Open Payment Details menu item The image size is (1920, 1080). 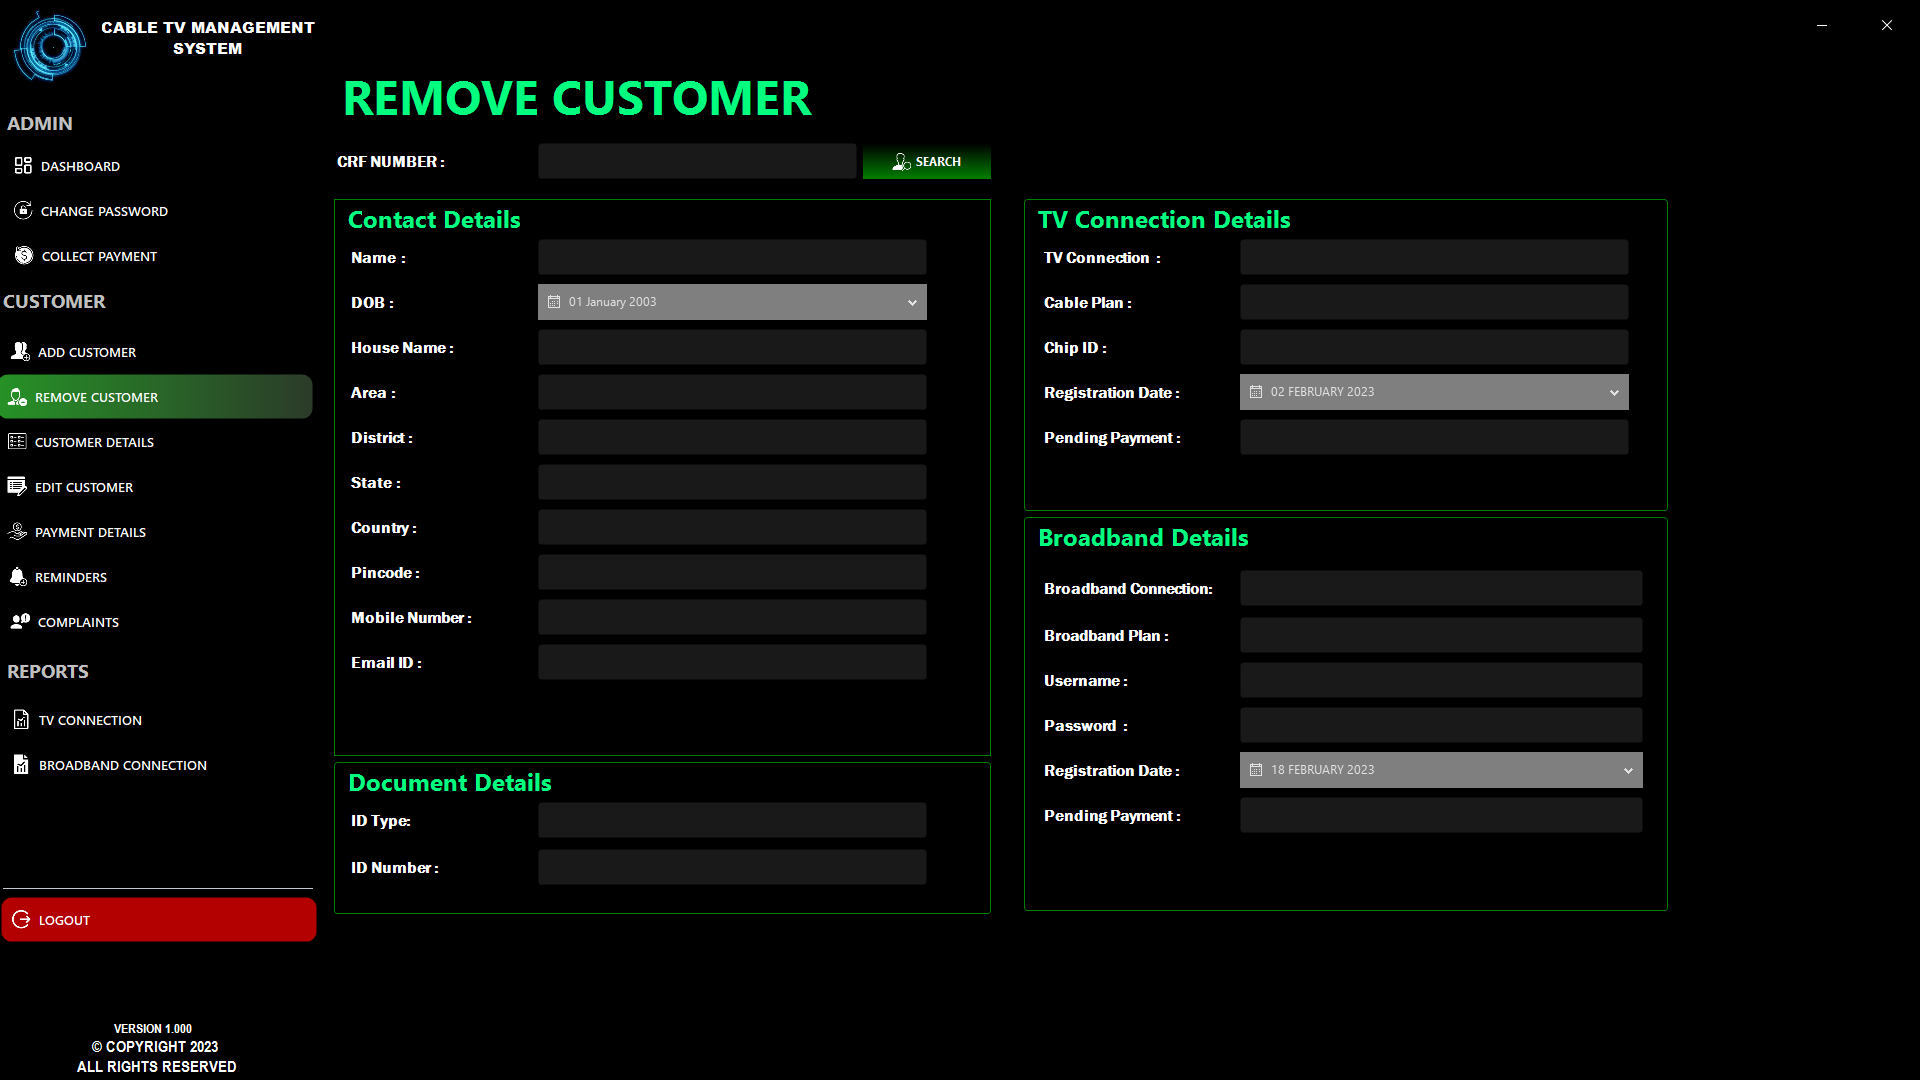click(90, 532)
